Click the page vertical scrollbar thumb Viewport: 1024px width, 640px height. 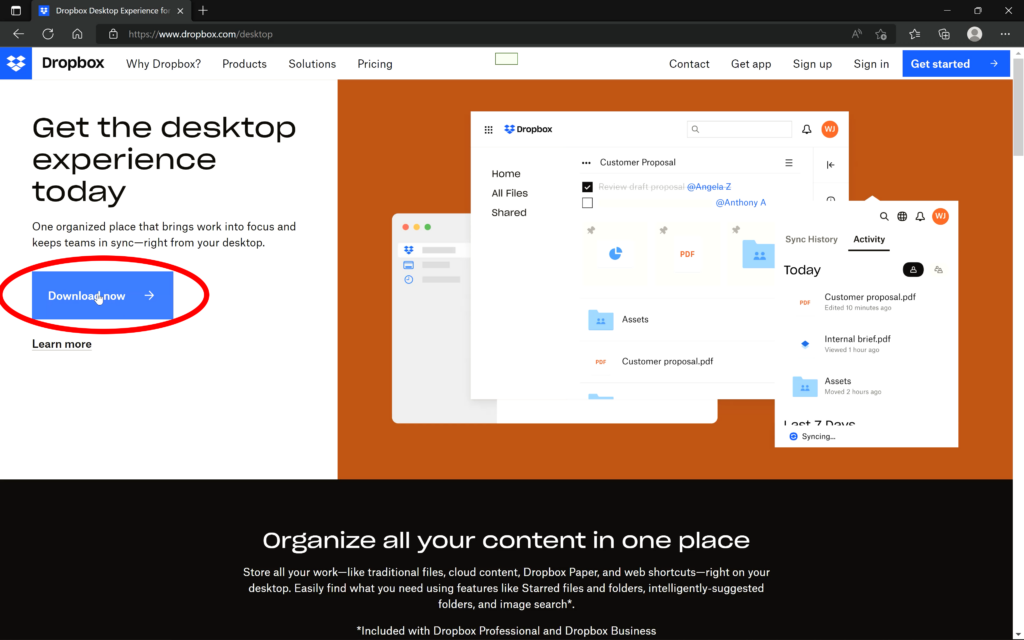point(1018,108)
